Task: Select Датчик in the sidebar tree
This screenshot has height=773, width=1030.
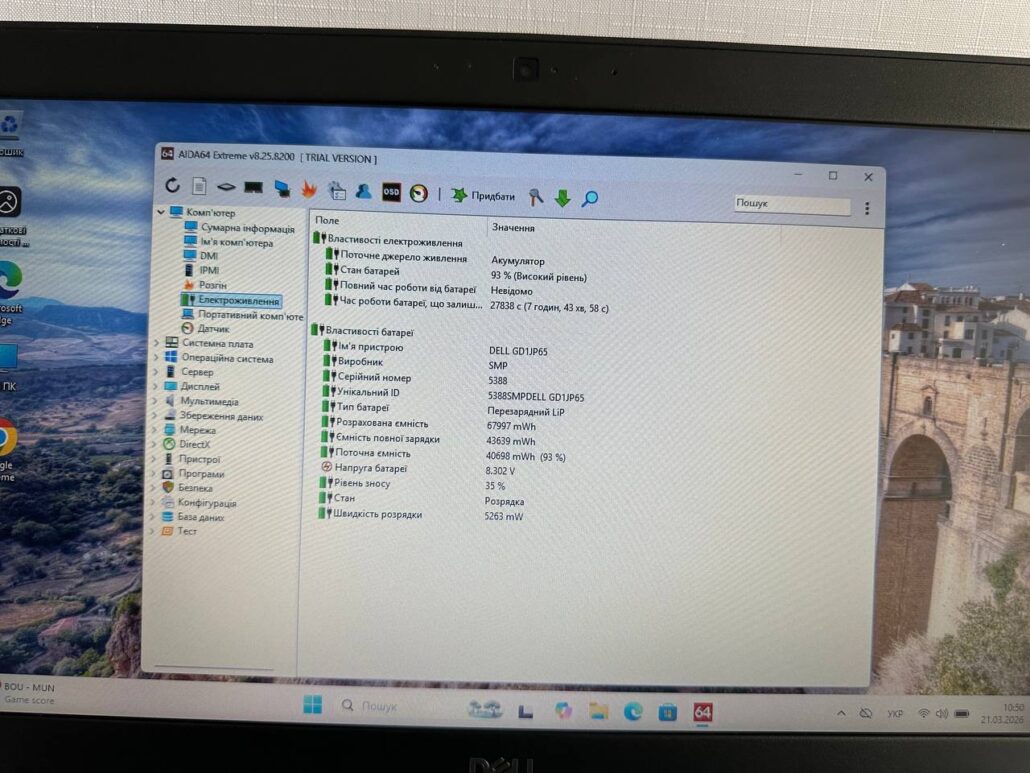Action: click(213, 328)
